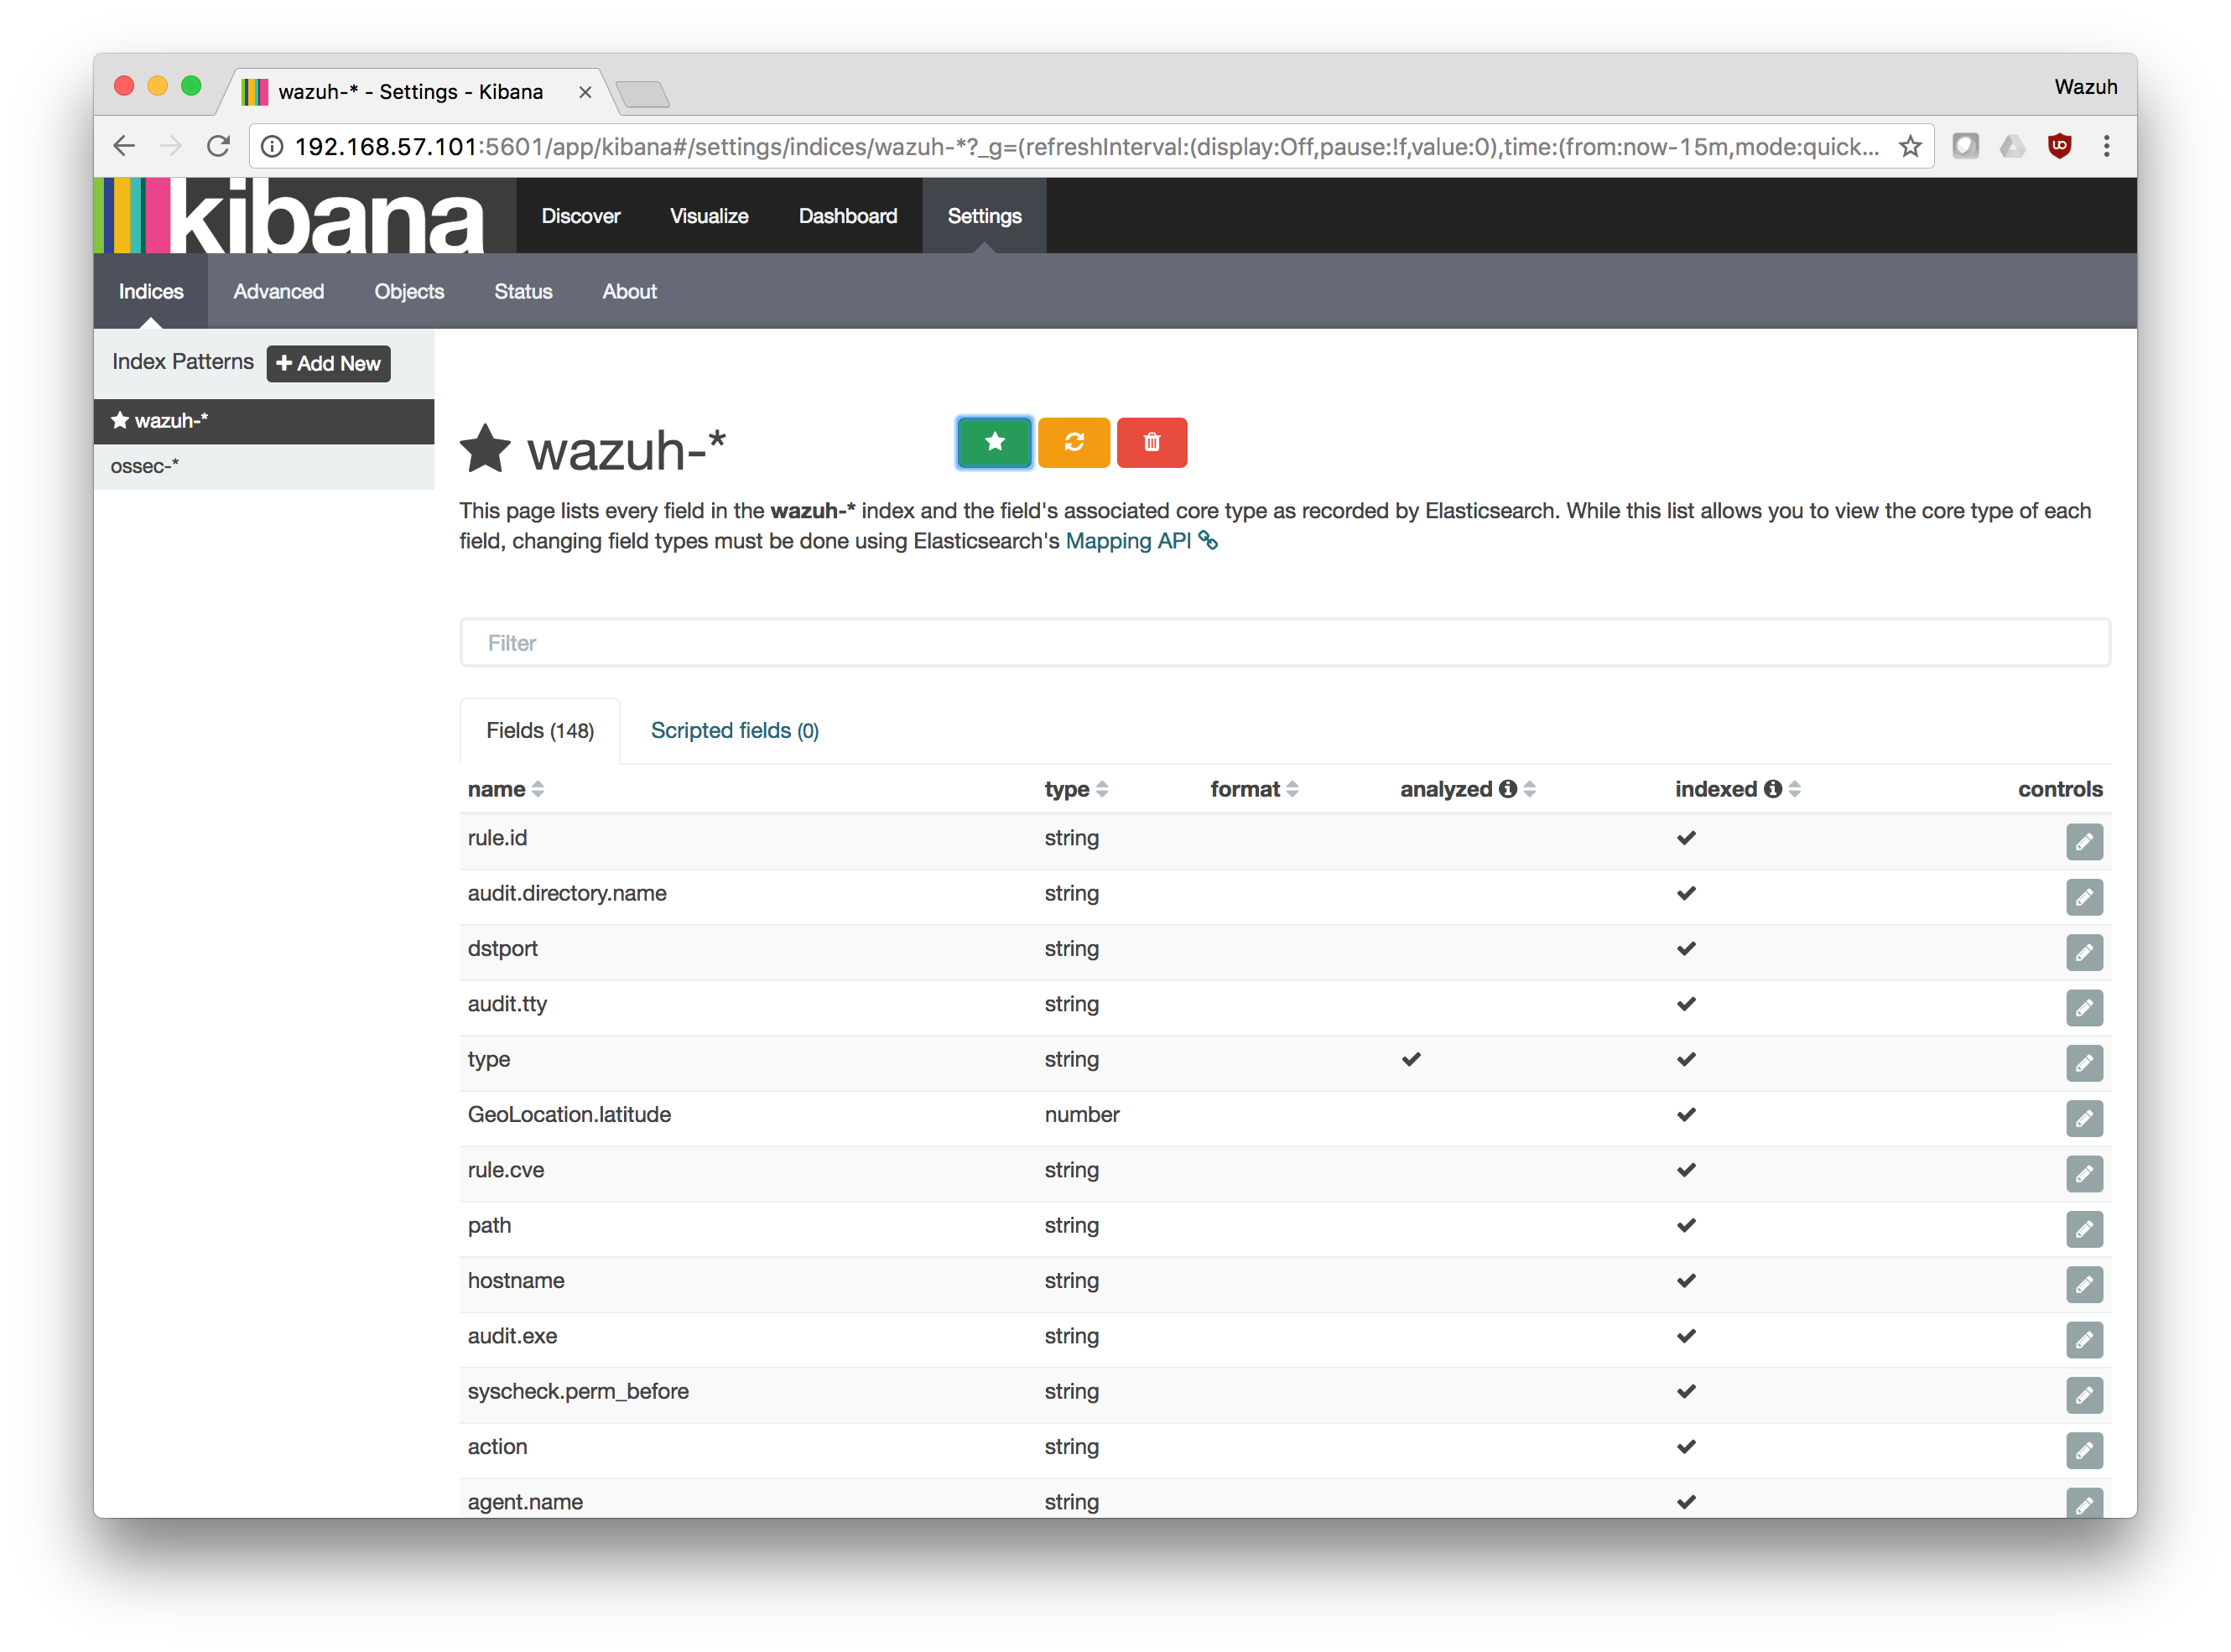The height and width of the screenshot is (1652, 2231).
Task: Edit the rule.cve field
Action: pyautogui.click(x=2083, y=1173)
